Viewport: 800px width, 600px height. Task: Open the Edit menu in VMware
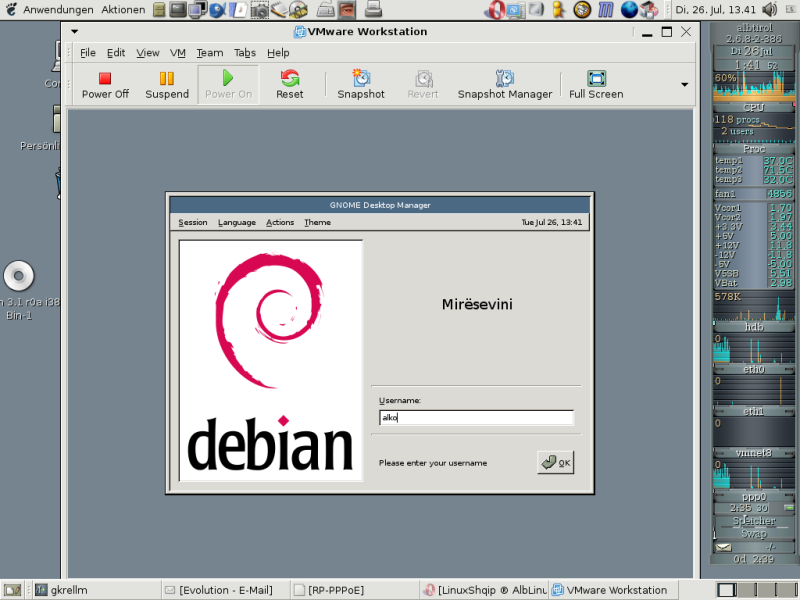point(116,53)
